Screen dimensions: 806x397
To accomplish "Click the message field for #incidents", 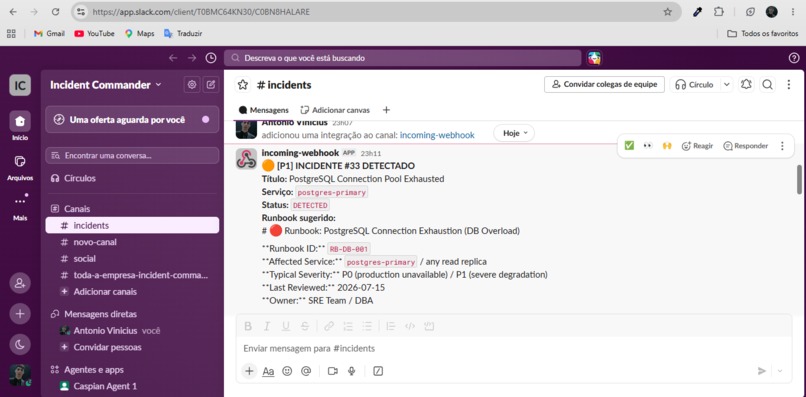I will [514, 349].
